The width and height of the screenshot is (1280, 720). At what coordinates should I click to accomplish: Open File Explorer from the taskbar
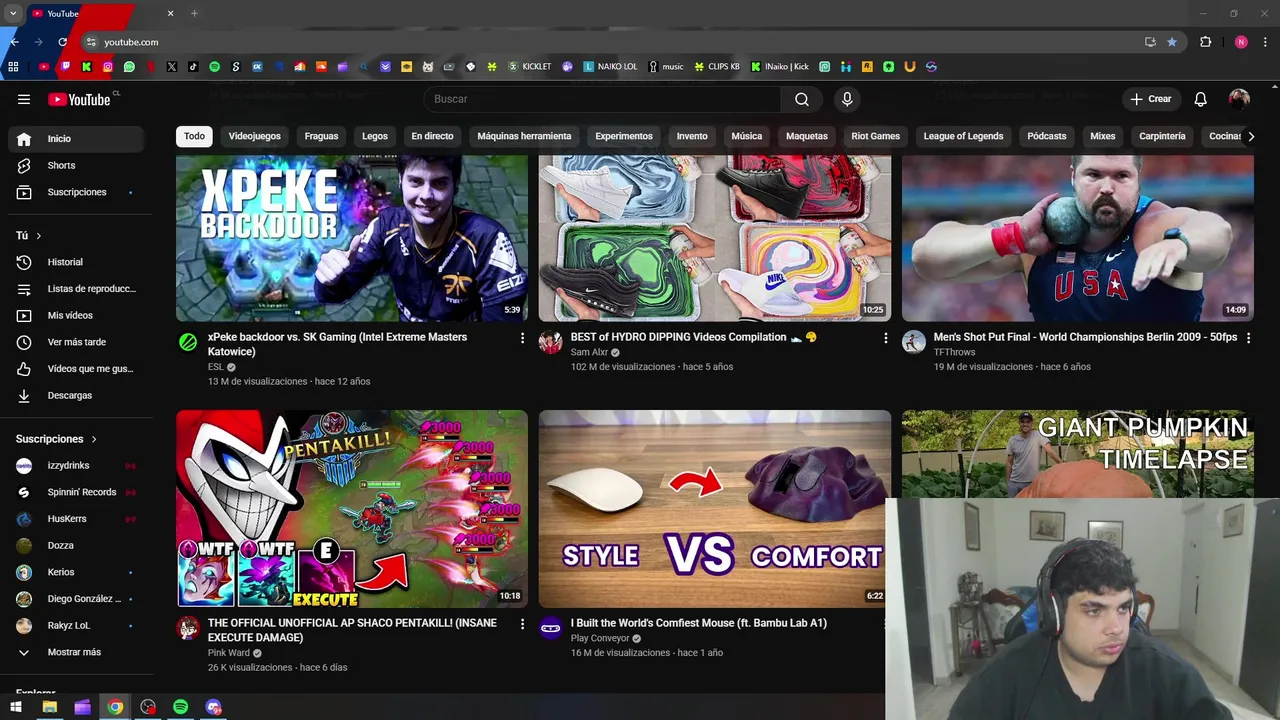(x=49, y=707)
